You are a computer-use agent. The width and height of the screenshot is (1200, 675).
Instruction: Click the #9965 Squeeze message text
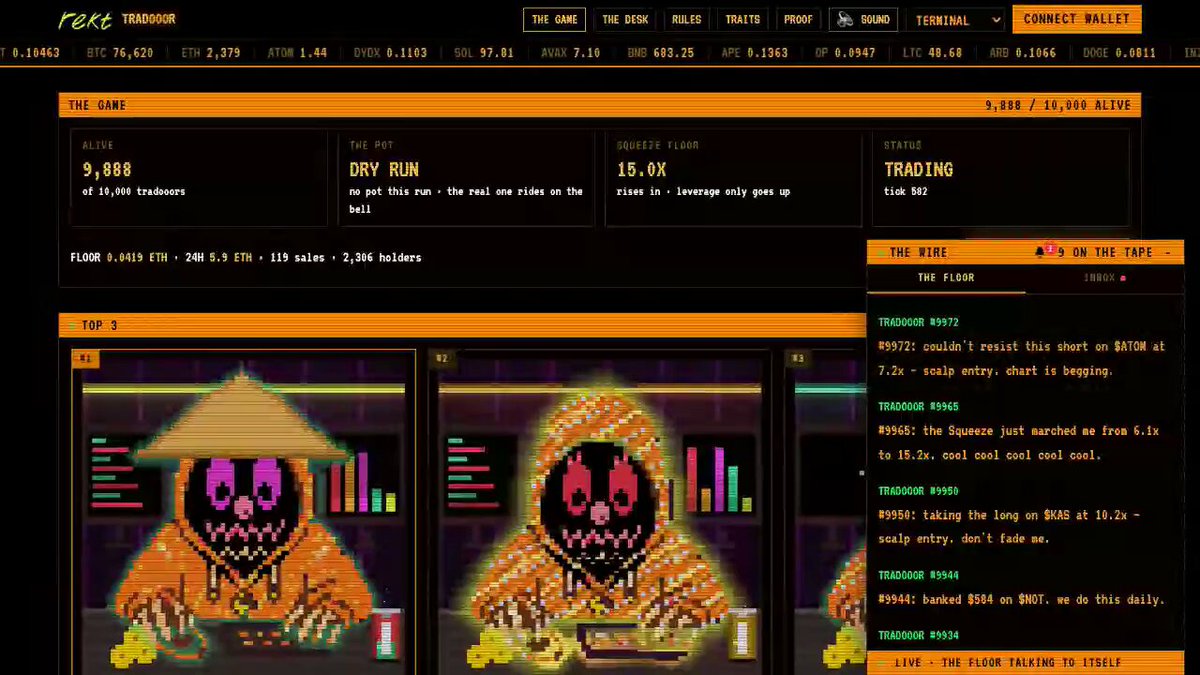coord(1018,443)
